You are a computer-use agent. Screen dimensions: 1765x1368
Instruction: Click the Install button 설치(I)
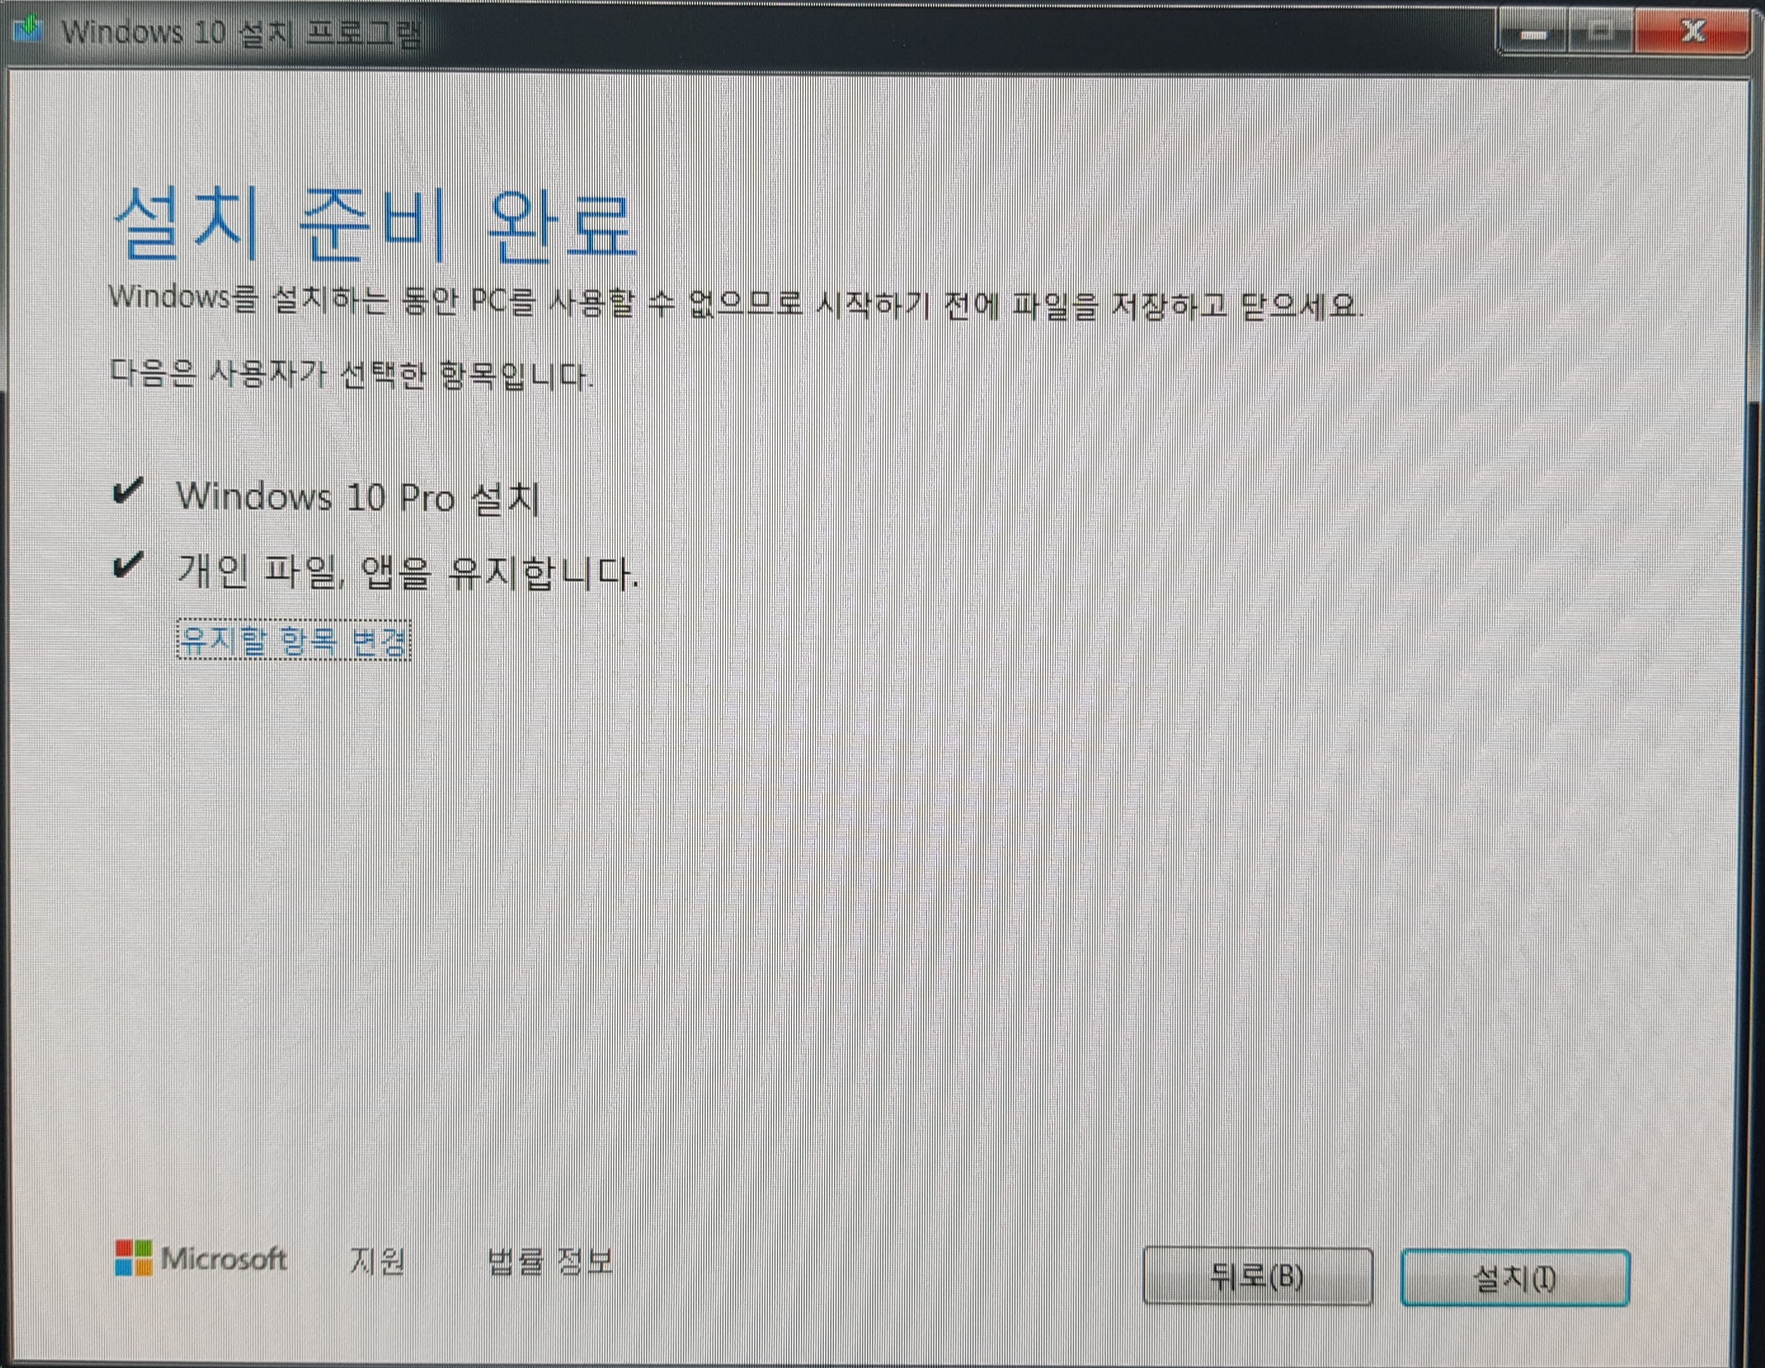tap(1515, 1277)
